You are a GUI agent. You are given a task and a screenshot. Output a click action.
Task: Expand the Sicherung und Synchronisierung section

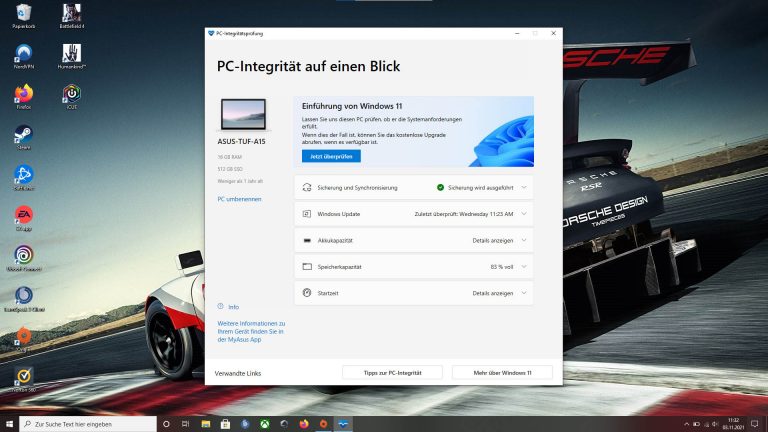click(x=524, y=187)
